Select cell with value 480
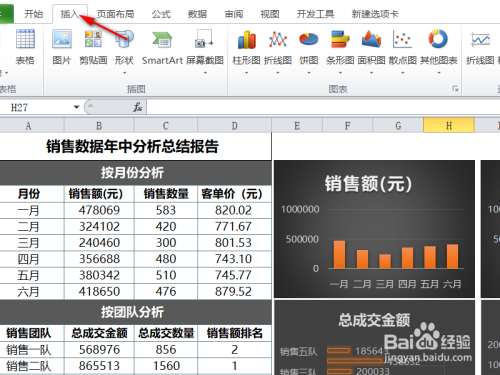The width and height of the screenshot is (500, 375). [166, 259]
